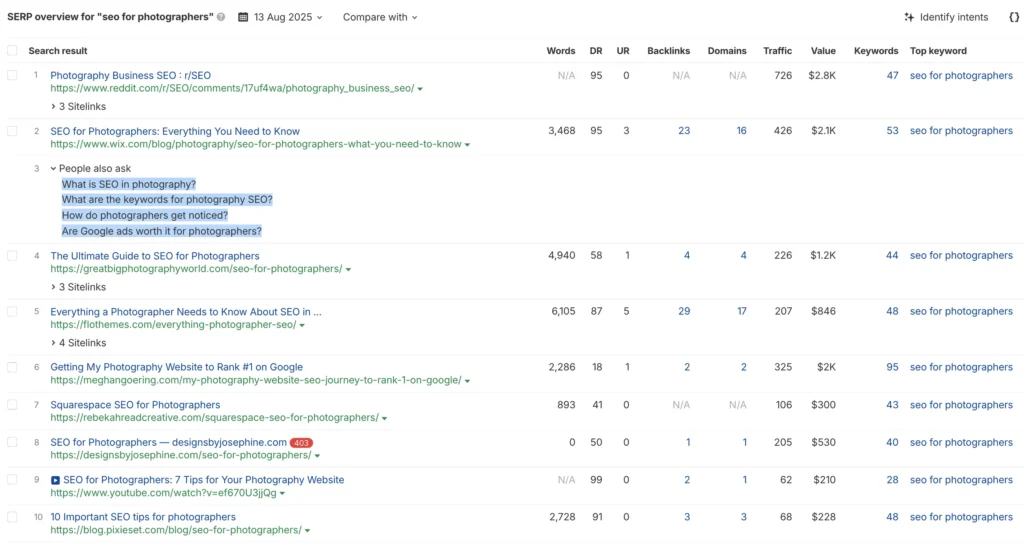Check the box for the Wix result row
The image size is (1024, 547).
12,131
